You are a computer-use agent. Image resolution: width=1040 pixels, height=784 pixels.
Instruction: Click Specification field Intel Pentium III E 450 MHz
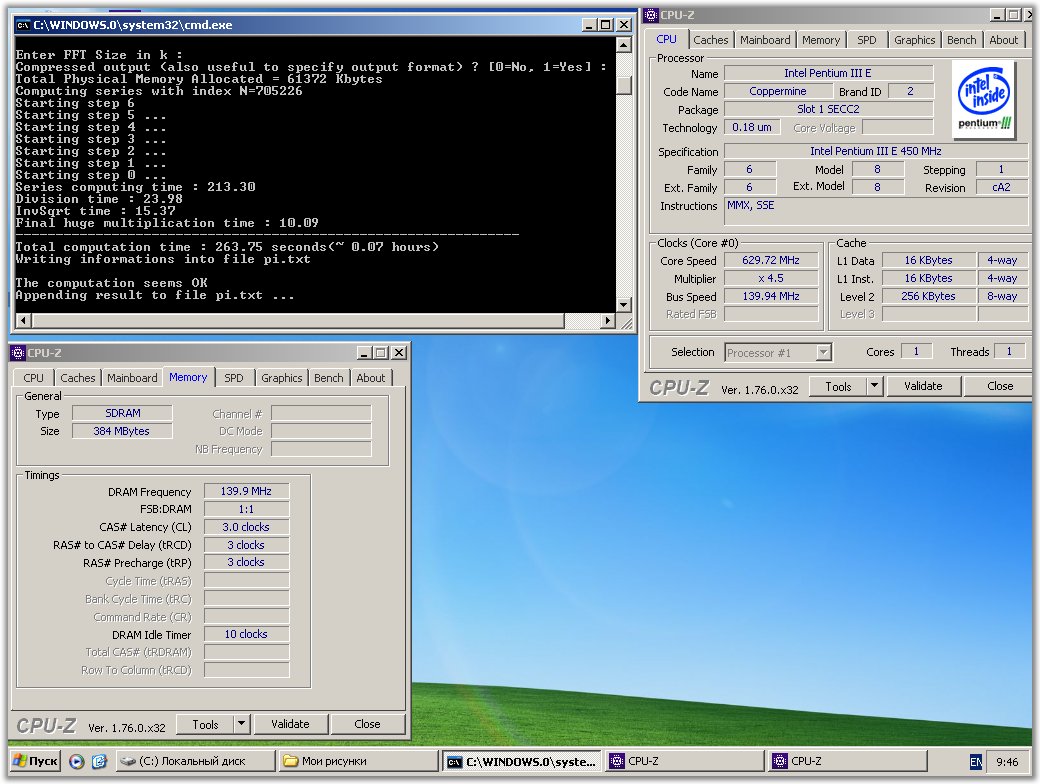[x=876, y=151]
